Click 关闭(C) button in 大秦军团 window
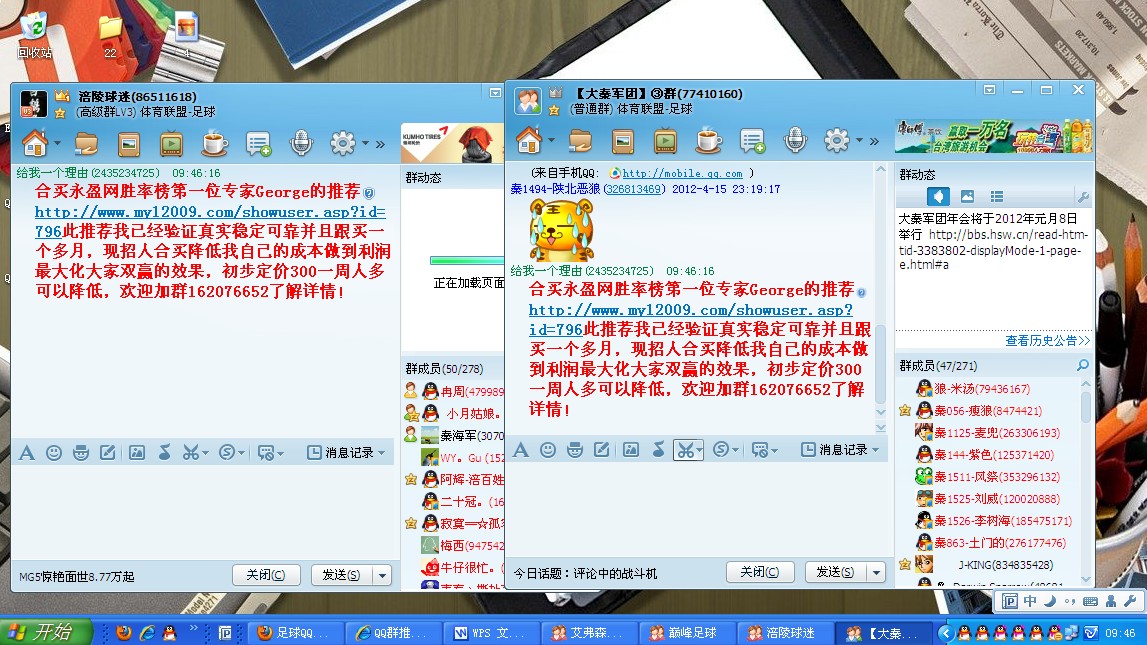Image resolution: width=1147 pixels, height=645 pixels. click(760, 572)
